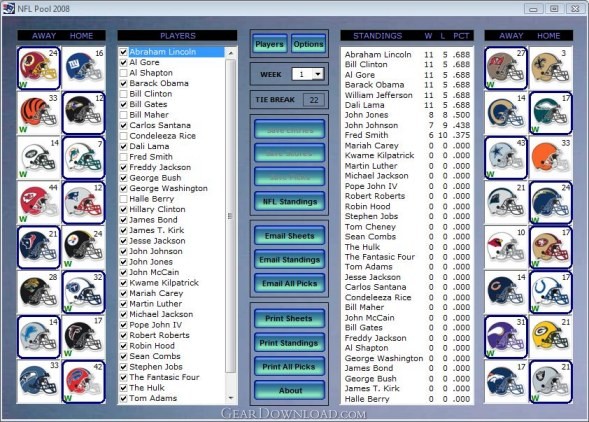The height and width of the screenshot is (422, 589).
Task: Disable the Tom Adams checkbox
Action: point(123,398)
